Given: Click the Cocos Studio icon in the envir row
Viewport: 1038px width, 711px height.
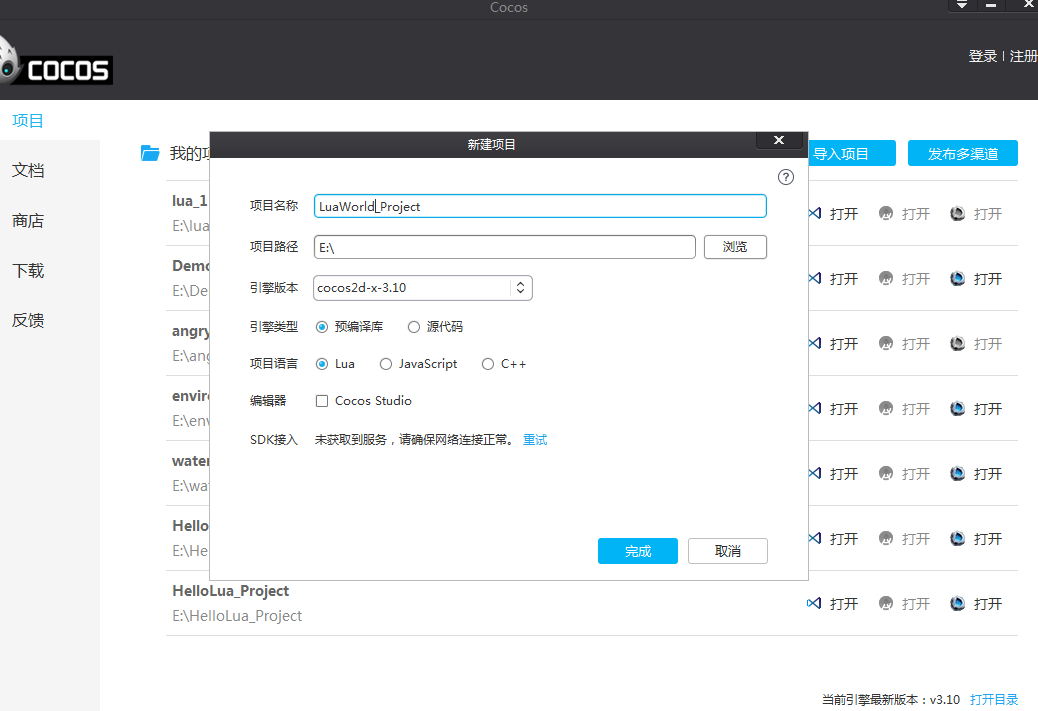Looking at the screenshot, I should [957, 408].
